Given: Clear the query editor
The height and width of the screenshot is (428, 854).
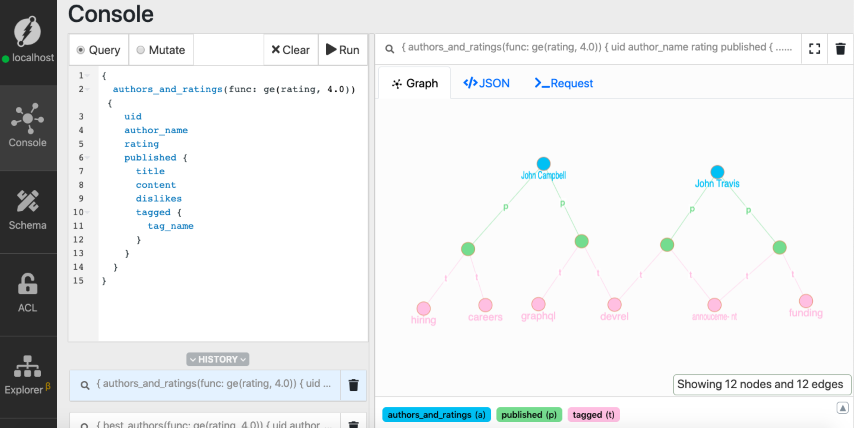Looking at the screenshot, I should (290, 50).
